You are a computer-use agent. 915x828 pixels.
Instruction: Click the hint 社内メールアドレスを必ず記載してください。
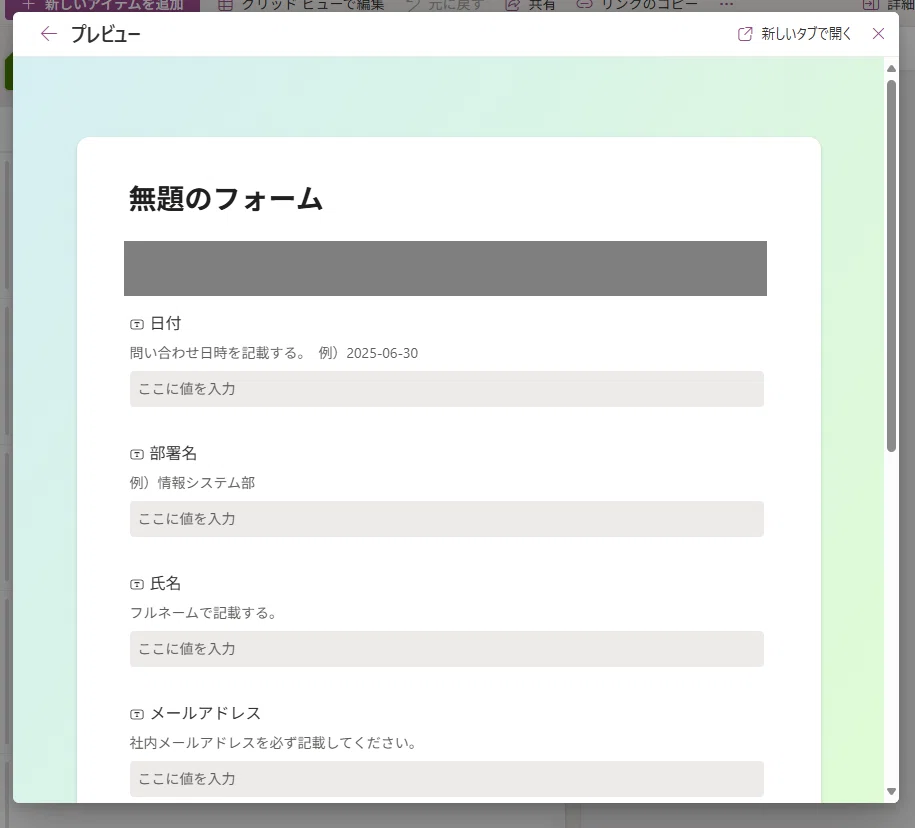[x=273, y=743]
